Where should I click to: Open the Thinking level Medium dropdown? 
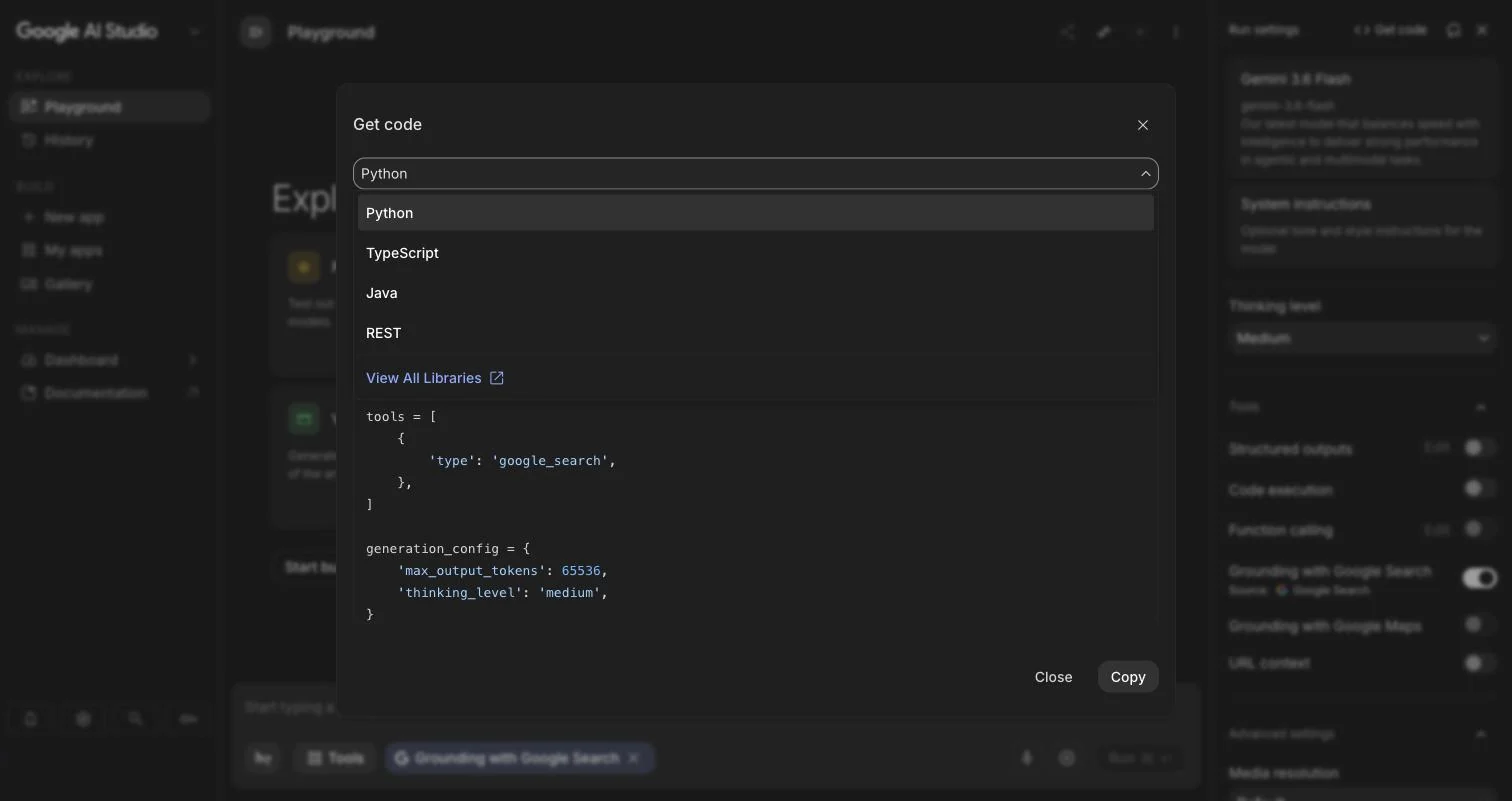tap(1361, 338)
